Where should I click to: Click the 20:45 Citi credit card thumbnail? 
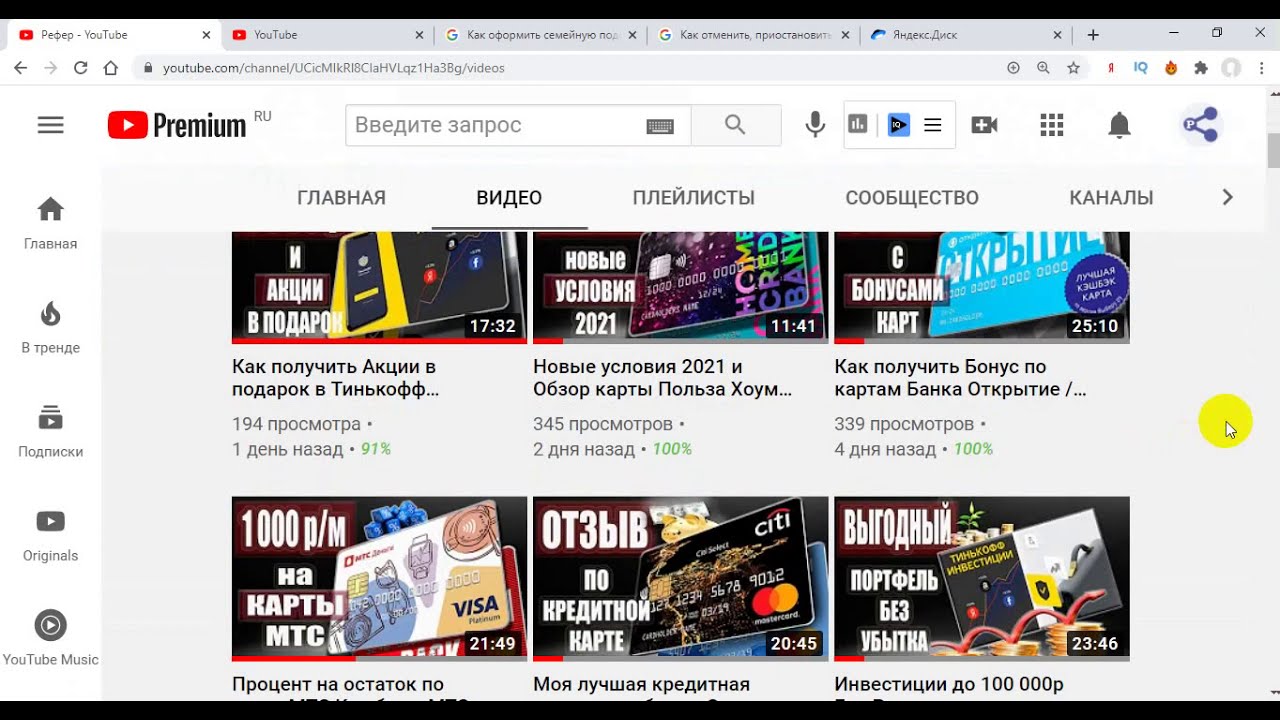click(680, 579)
